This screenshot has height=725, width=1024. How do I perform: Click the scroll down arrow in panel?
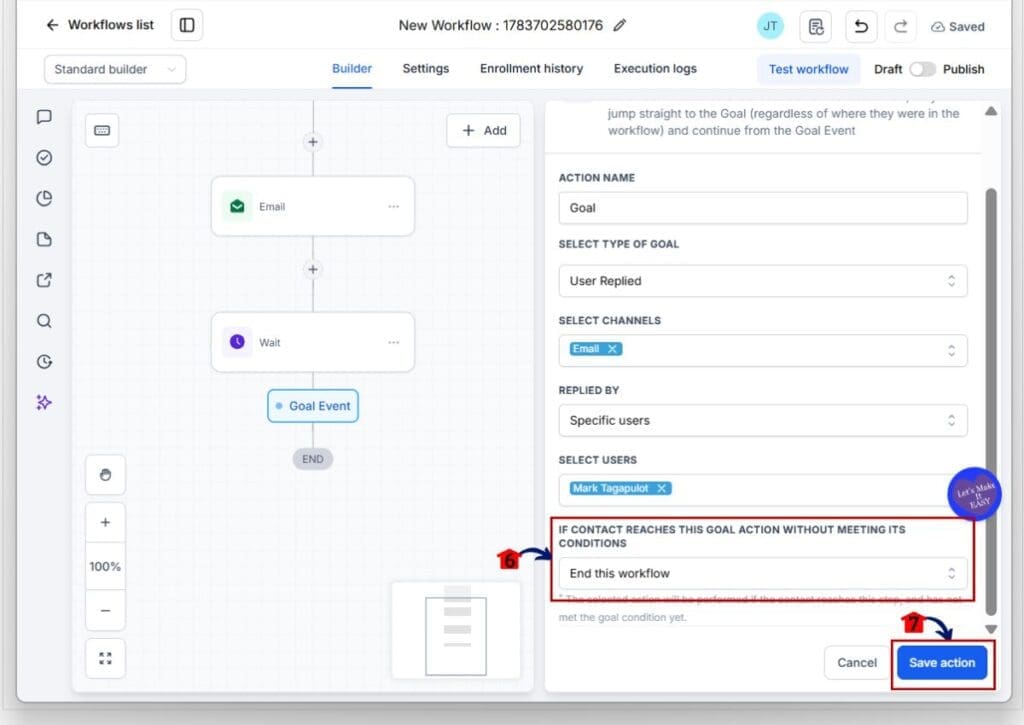pyautogui.click(x=991, y=630)
